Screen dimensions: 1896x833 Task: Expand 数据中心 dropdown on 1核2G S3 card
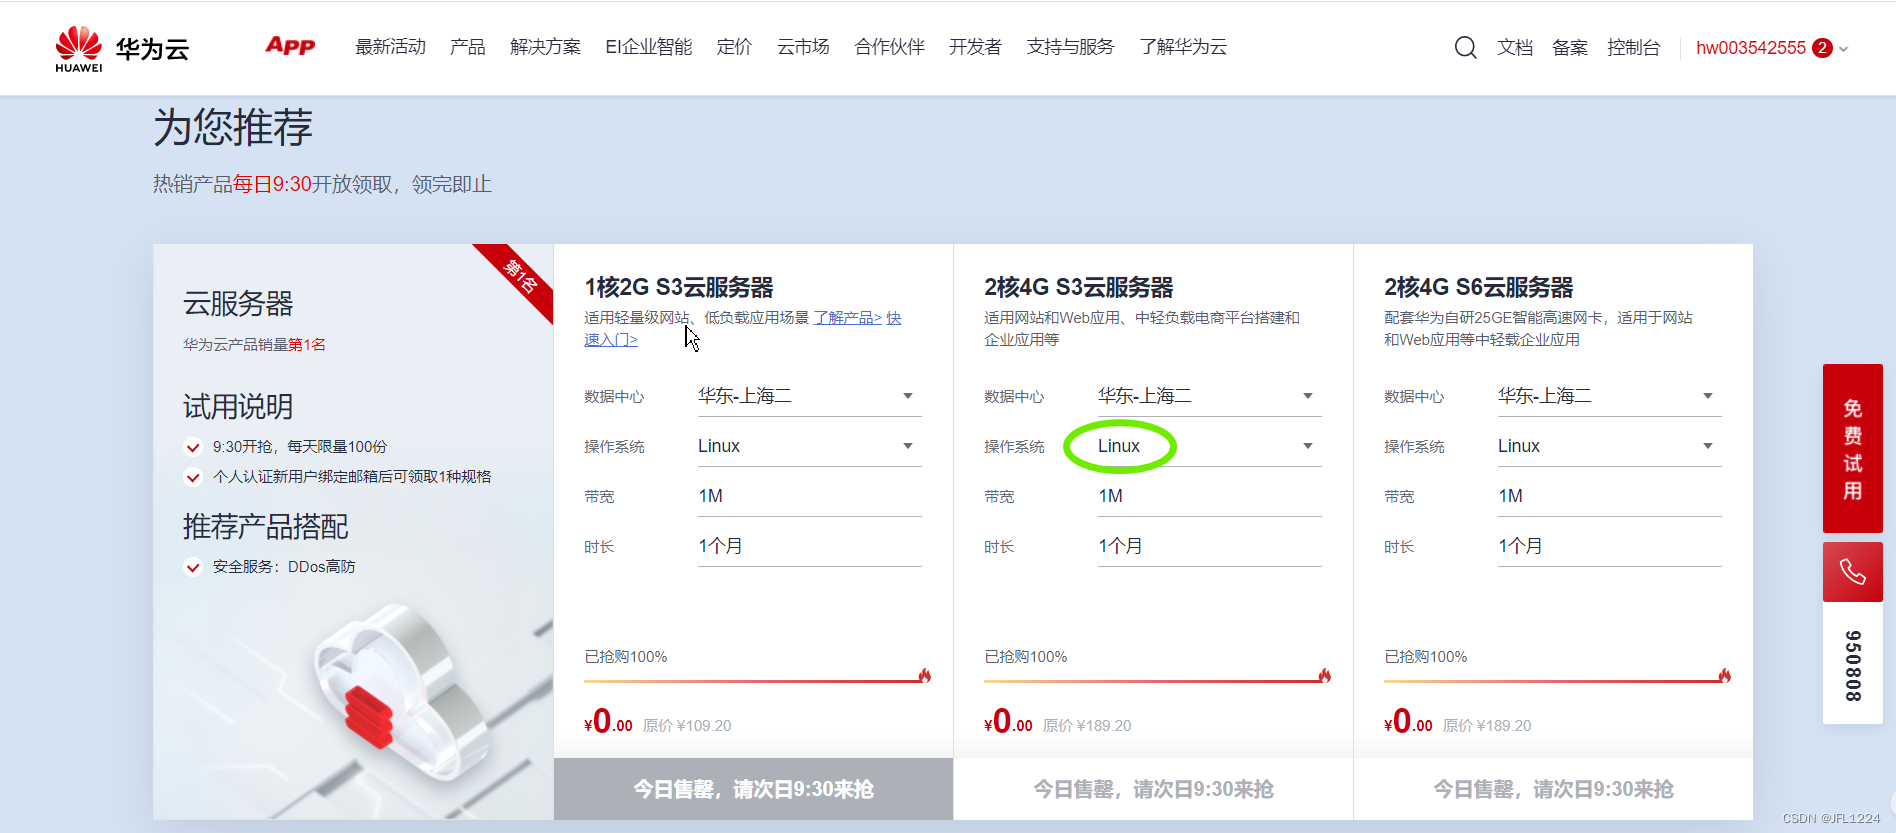[x=809, y=396]
